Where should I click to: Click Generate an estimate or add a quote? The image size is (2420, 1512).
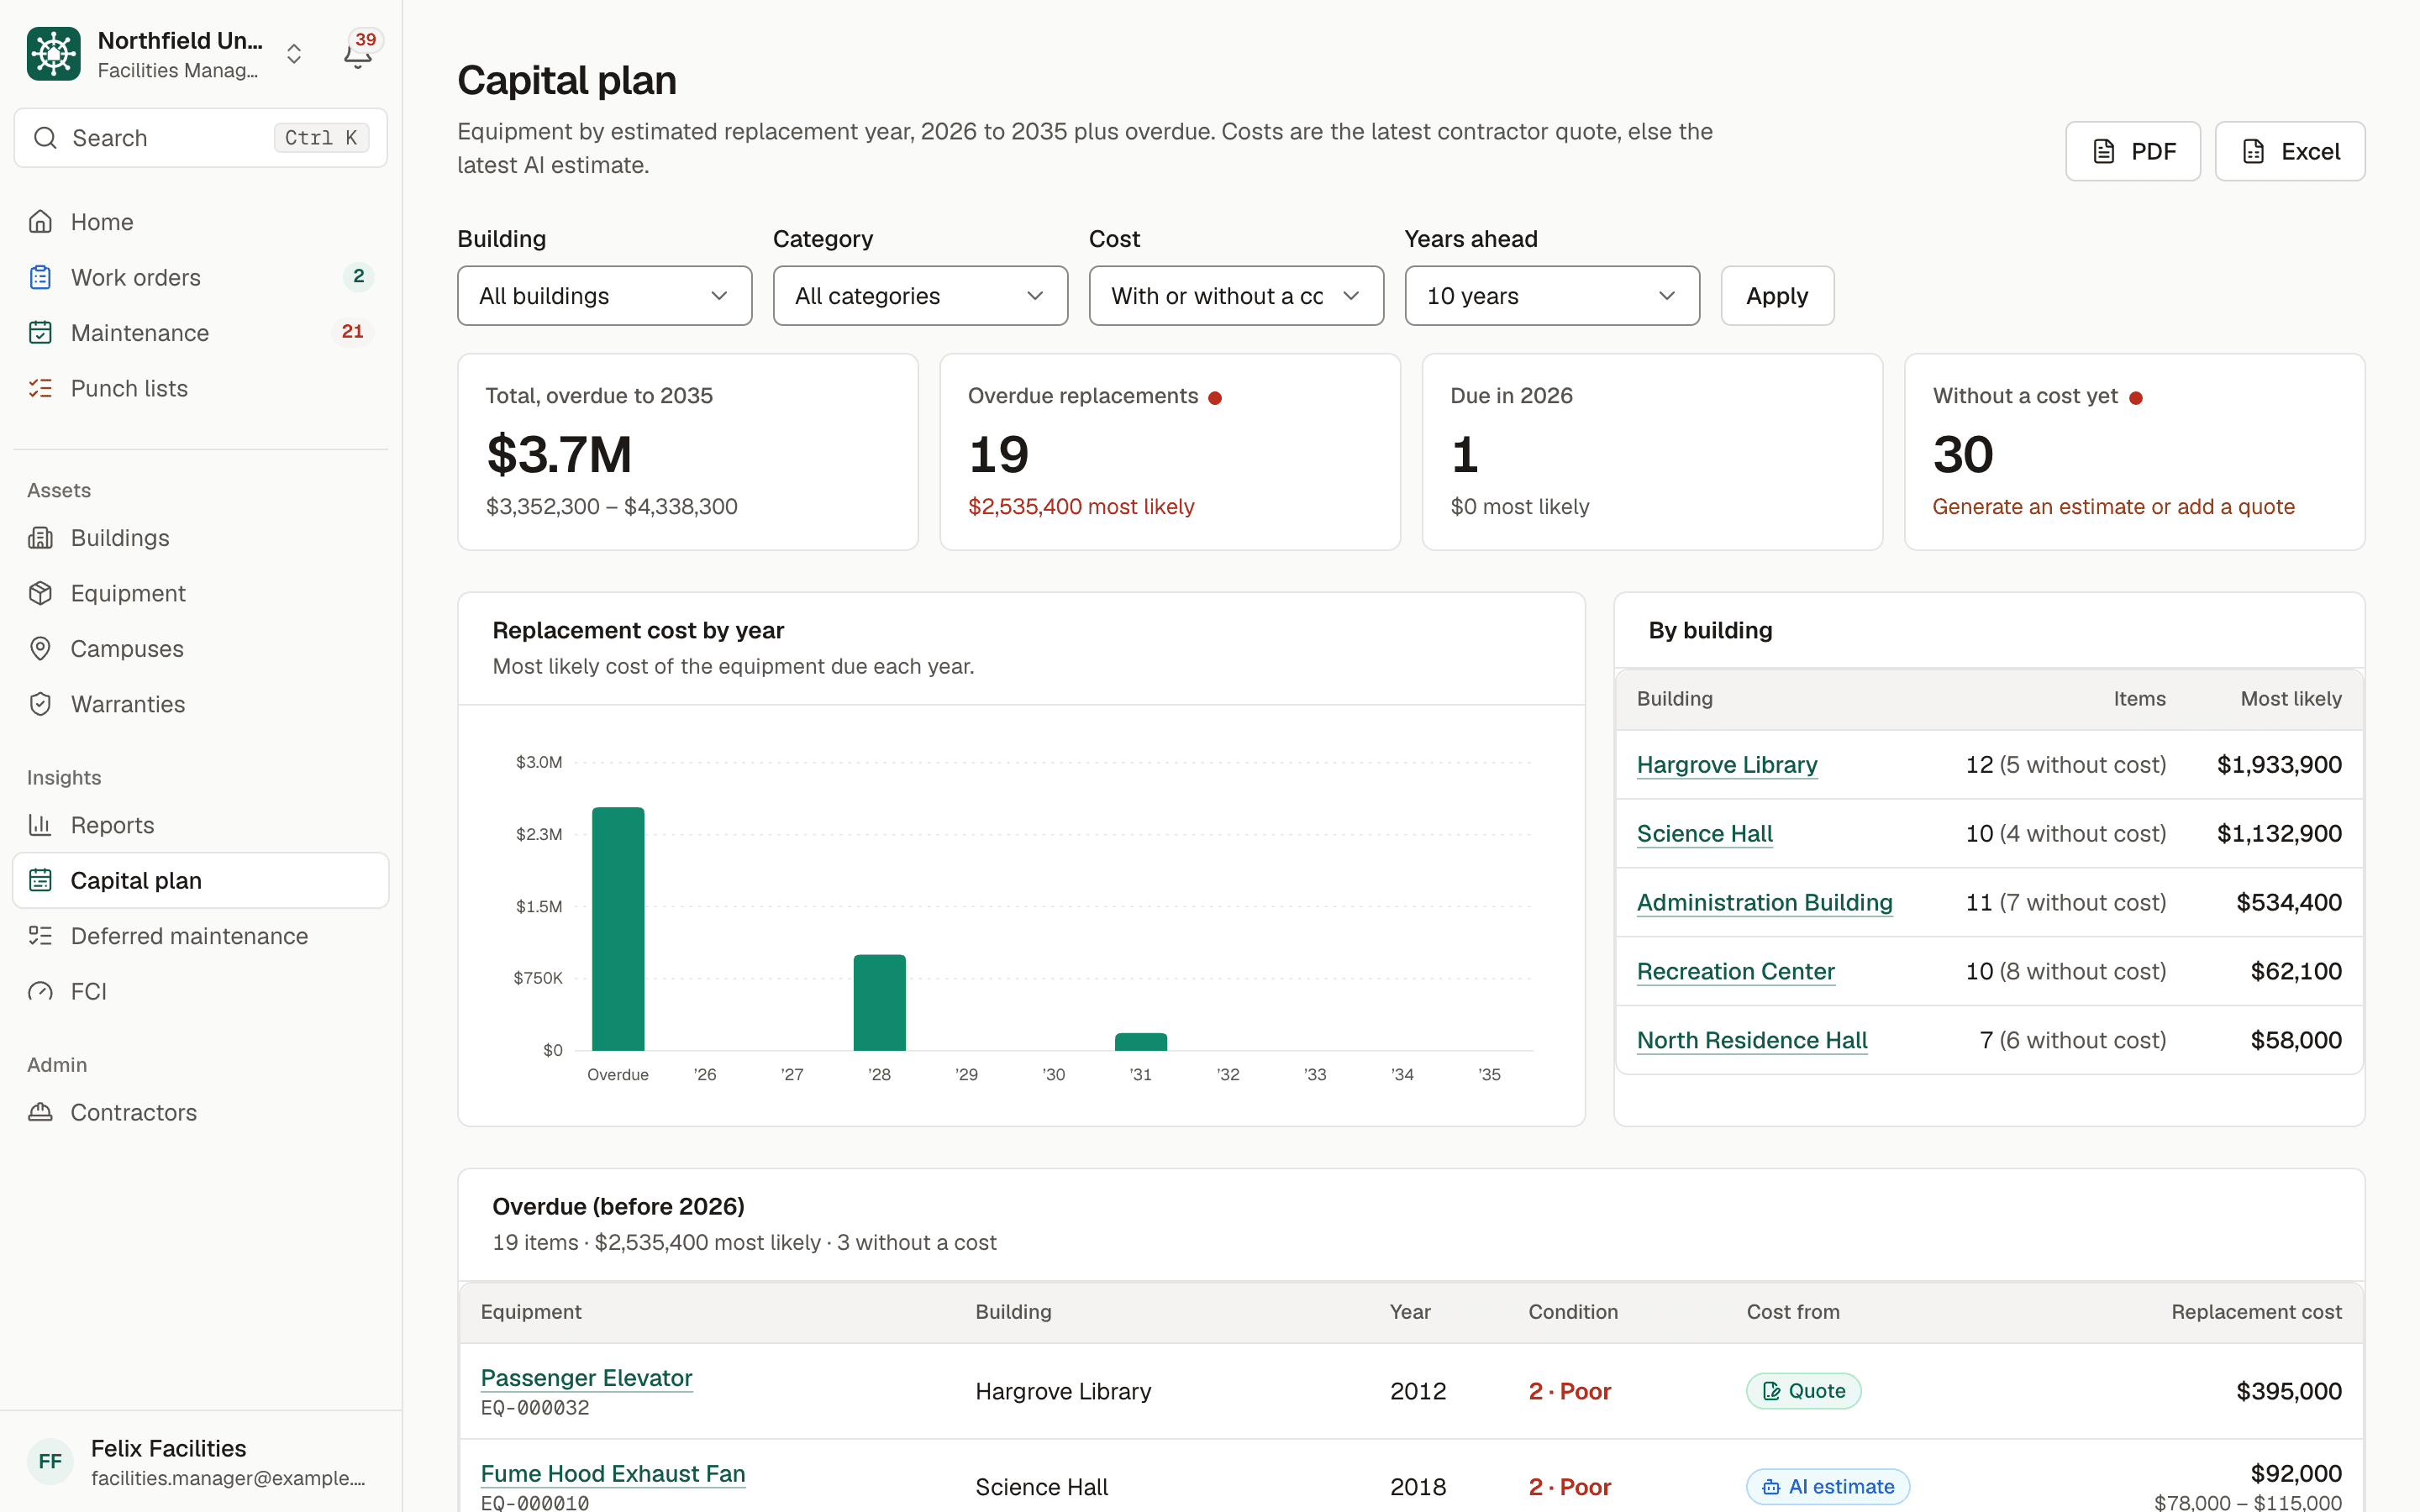point(2113,507)
